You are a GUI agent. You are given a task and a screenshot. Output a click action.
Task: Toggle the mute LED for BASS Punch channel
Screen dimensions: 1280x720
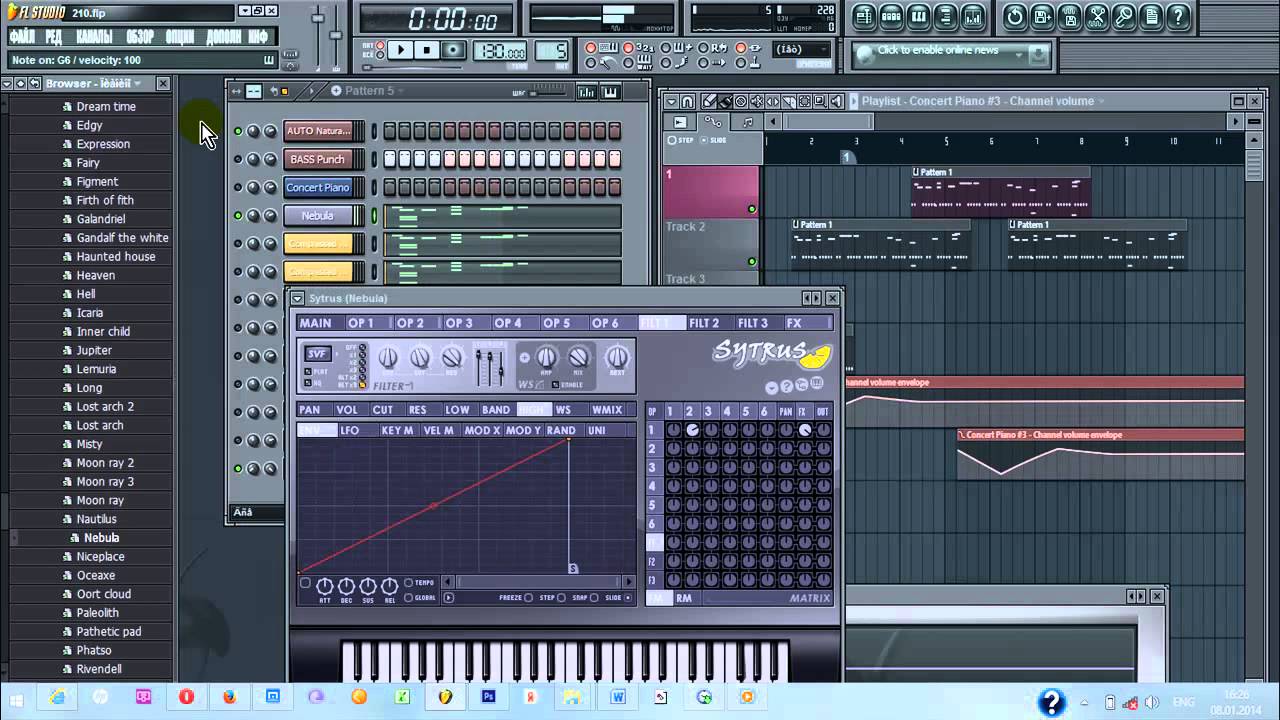238,159
